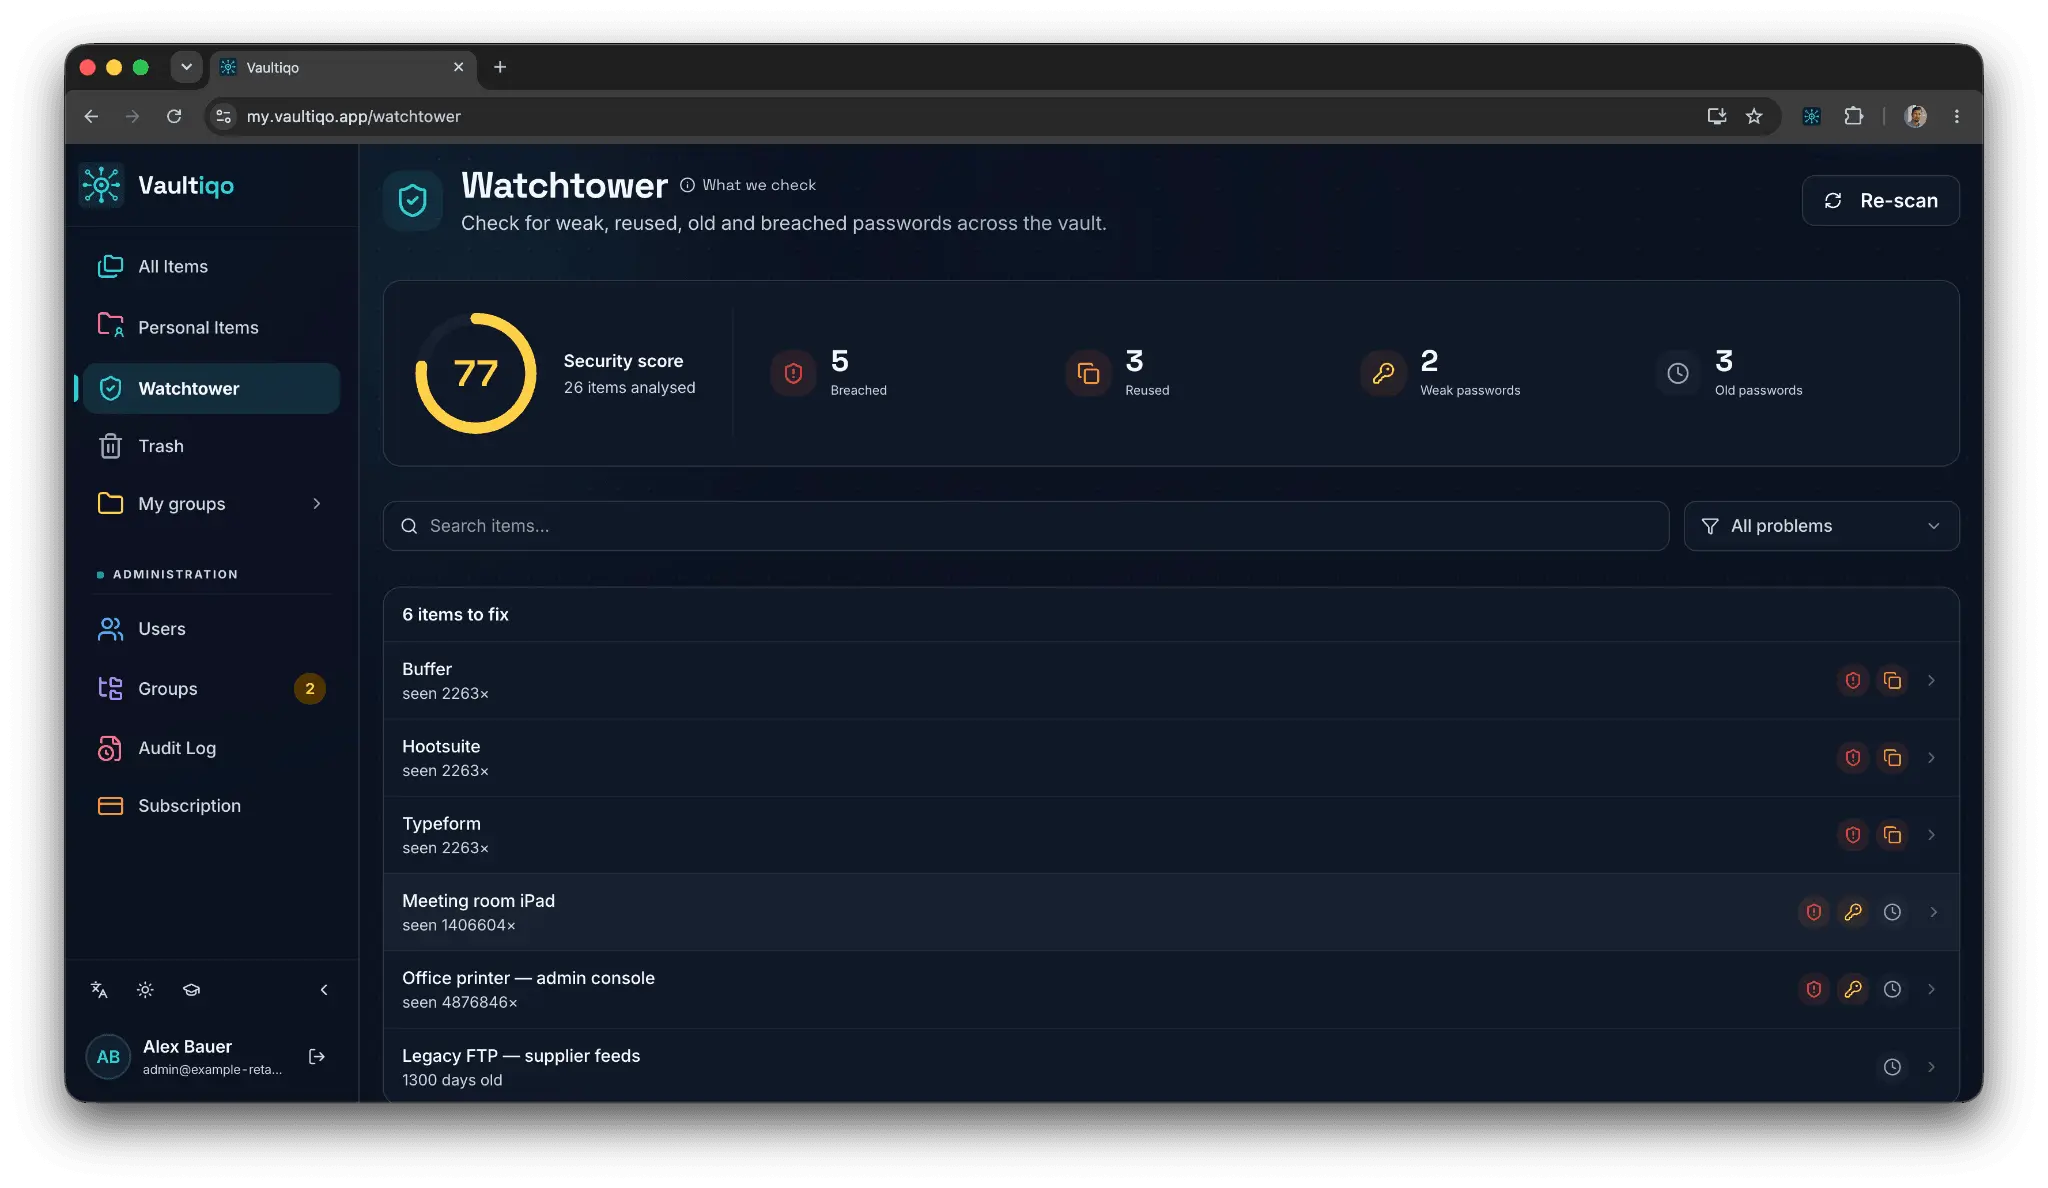Open the Vaultiqo browser extension icon

1812,116
